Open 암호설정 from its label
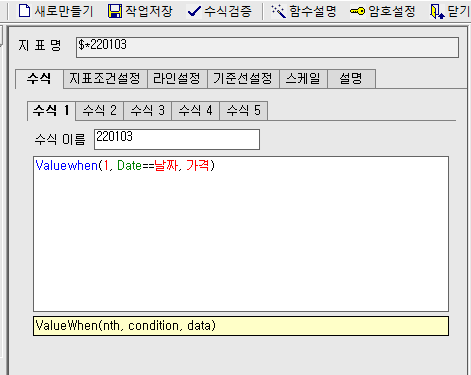The height and width of the screenshot is (375, 471). coord(392,11)
